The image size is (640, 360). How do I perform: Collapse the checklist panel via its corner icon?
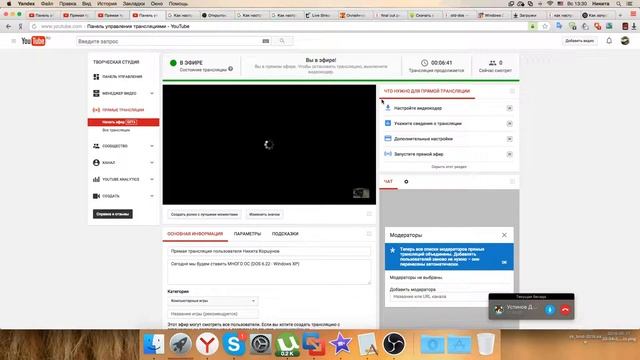[512, 91]
